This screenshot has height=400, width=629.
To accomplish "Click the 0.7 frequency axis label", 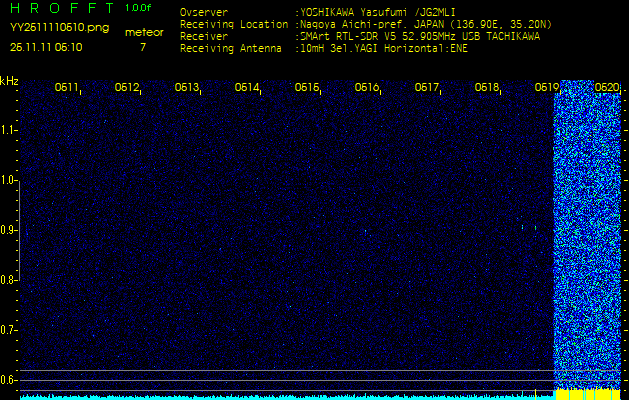I will coord(9,329).
